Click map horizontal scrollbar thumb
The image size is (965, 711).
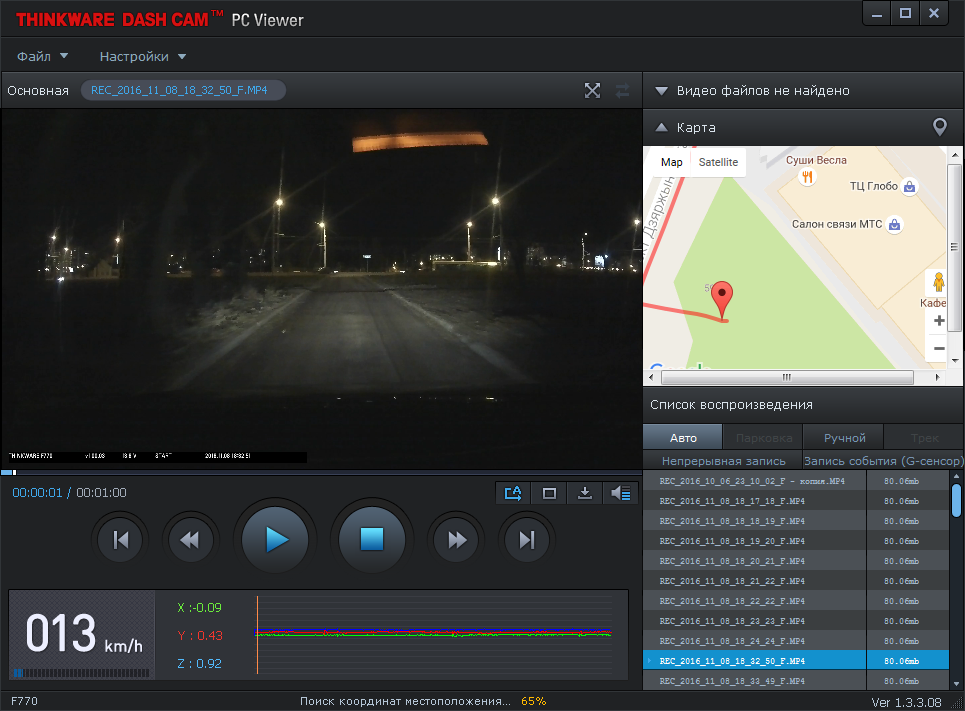pyautogui.click(x=787, y=377)
